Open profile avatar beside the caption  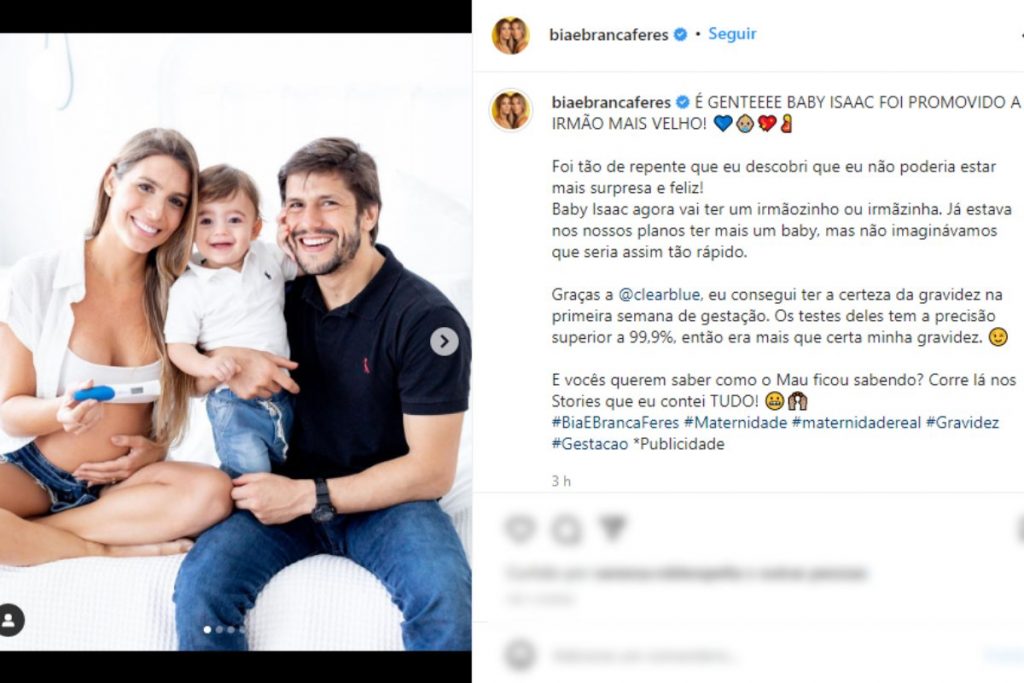coord(511,110)
